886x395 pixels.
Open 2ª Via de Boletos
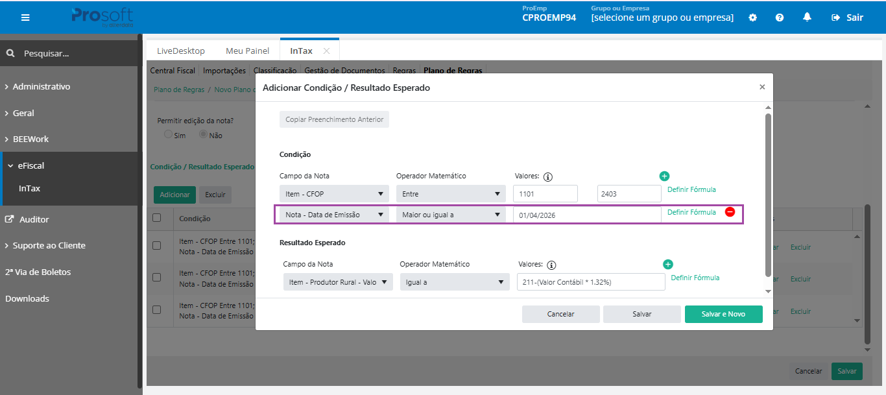(x=38, y=272)
